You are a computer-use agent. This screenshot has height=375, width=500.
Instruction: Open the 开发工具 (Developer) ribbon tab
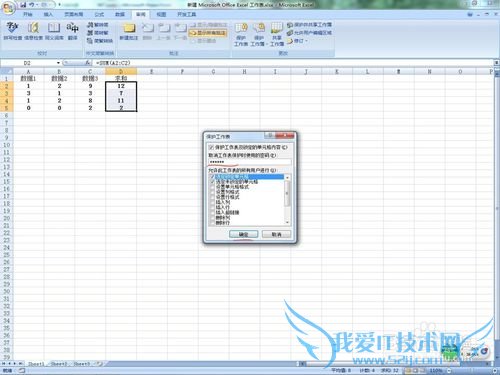point(187,14)
